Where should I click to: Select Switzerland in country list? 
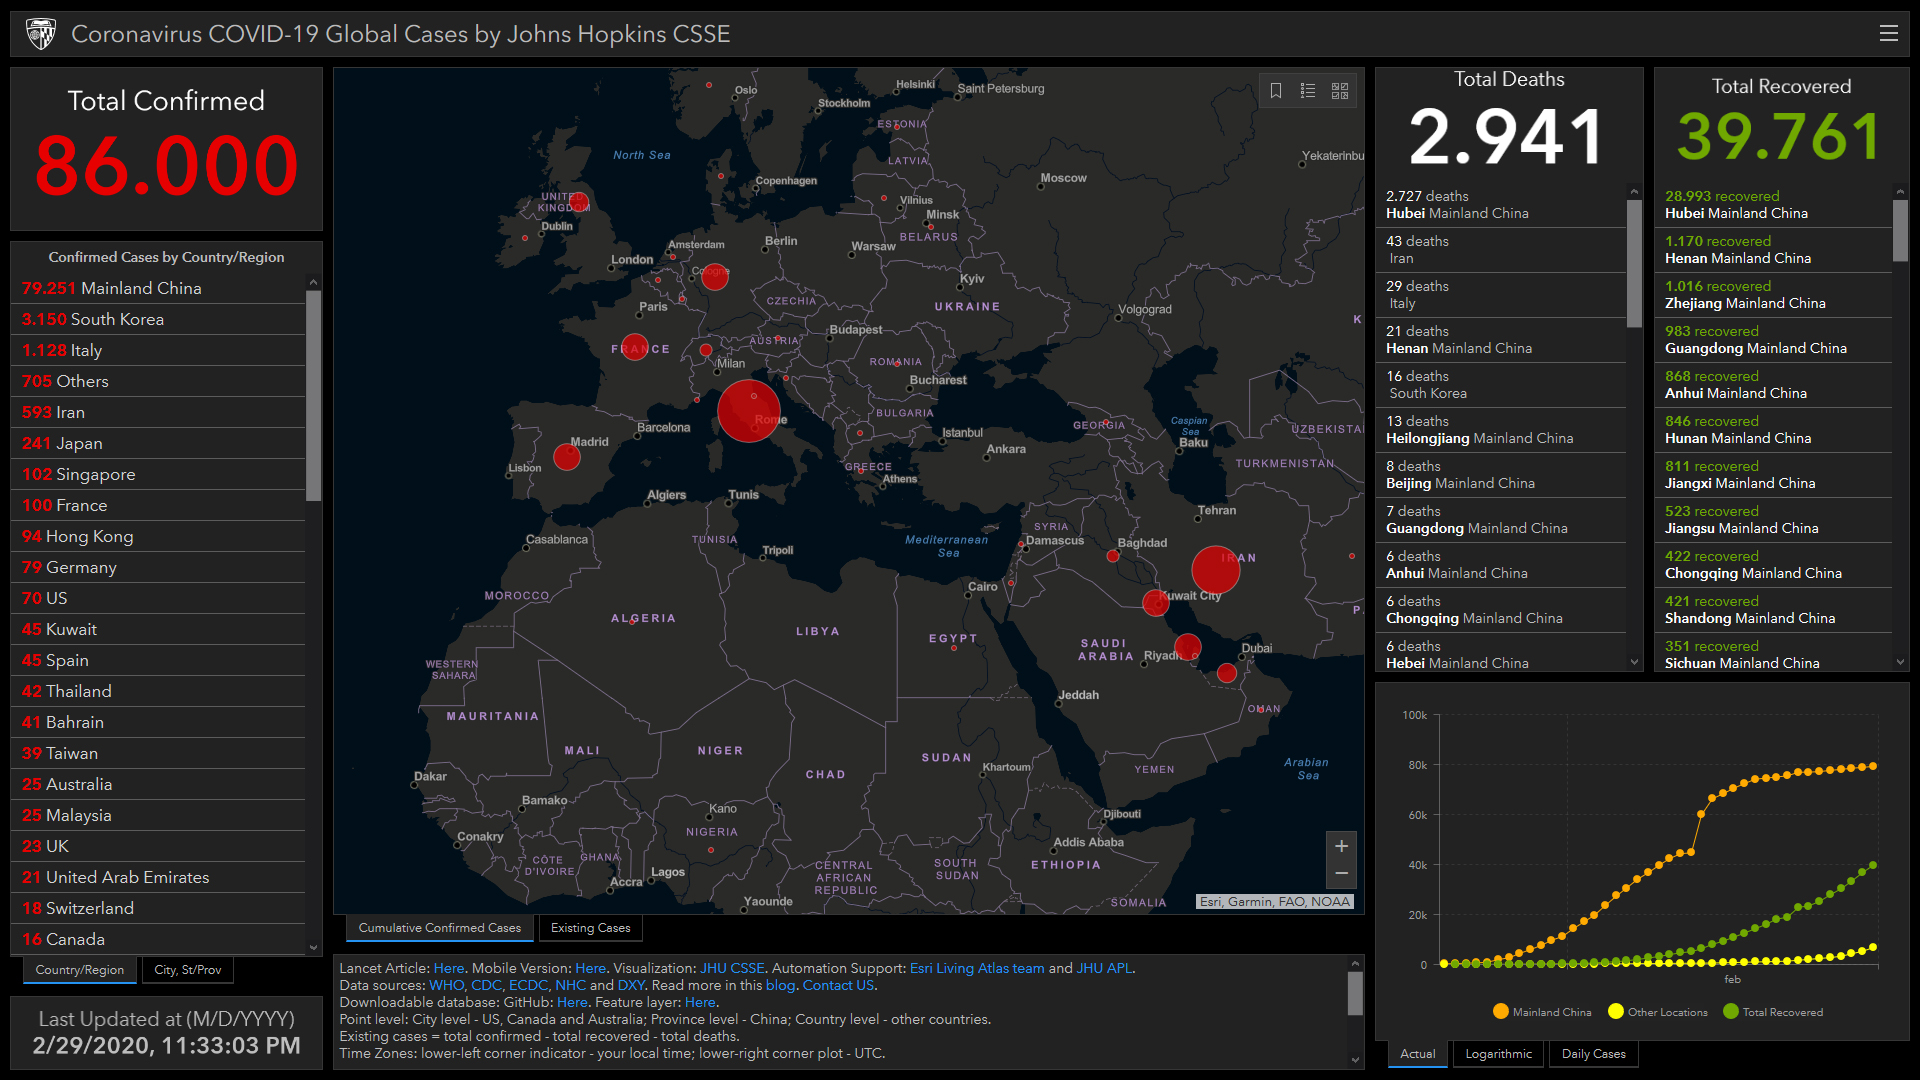pos(158,908)
